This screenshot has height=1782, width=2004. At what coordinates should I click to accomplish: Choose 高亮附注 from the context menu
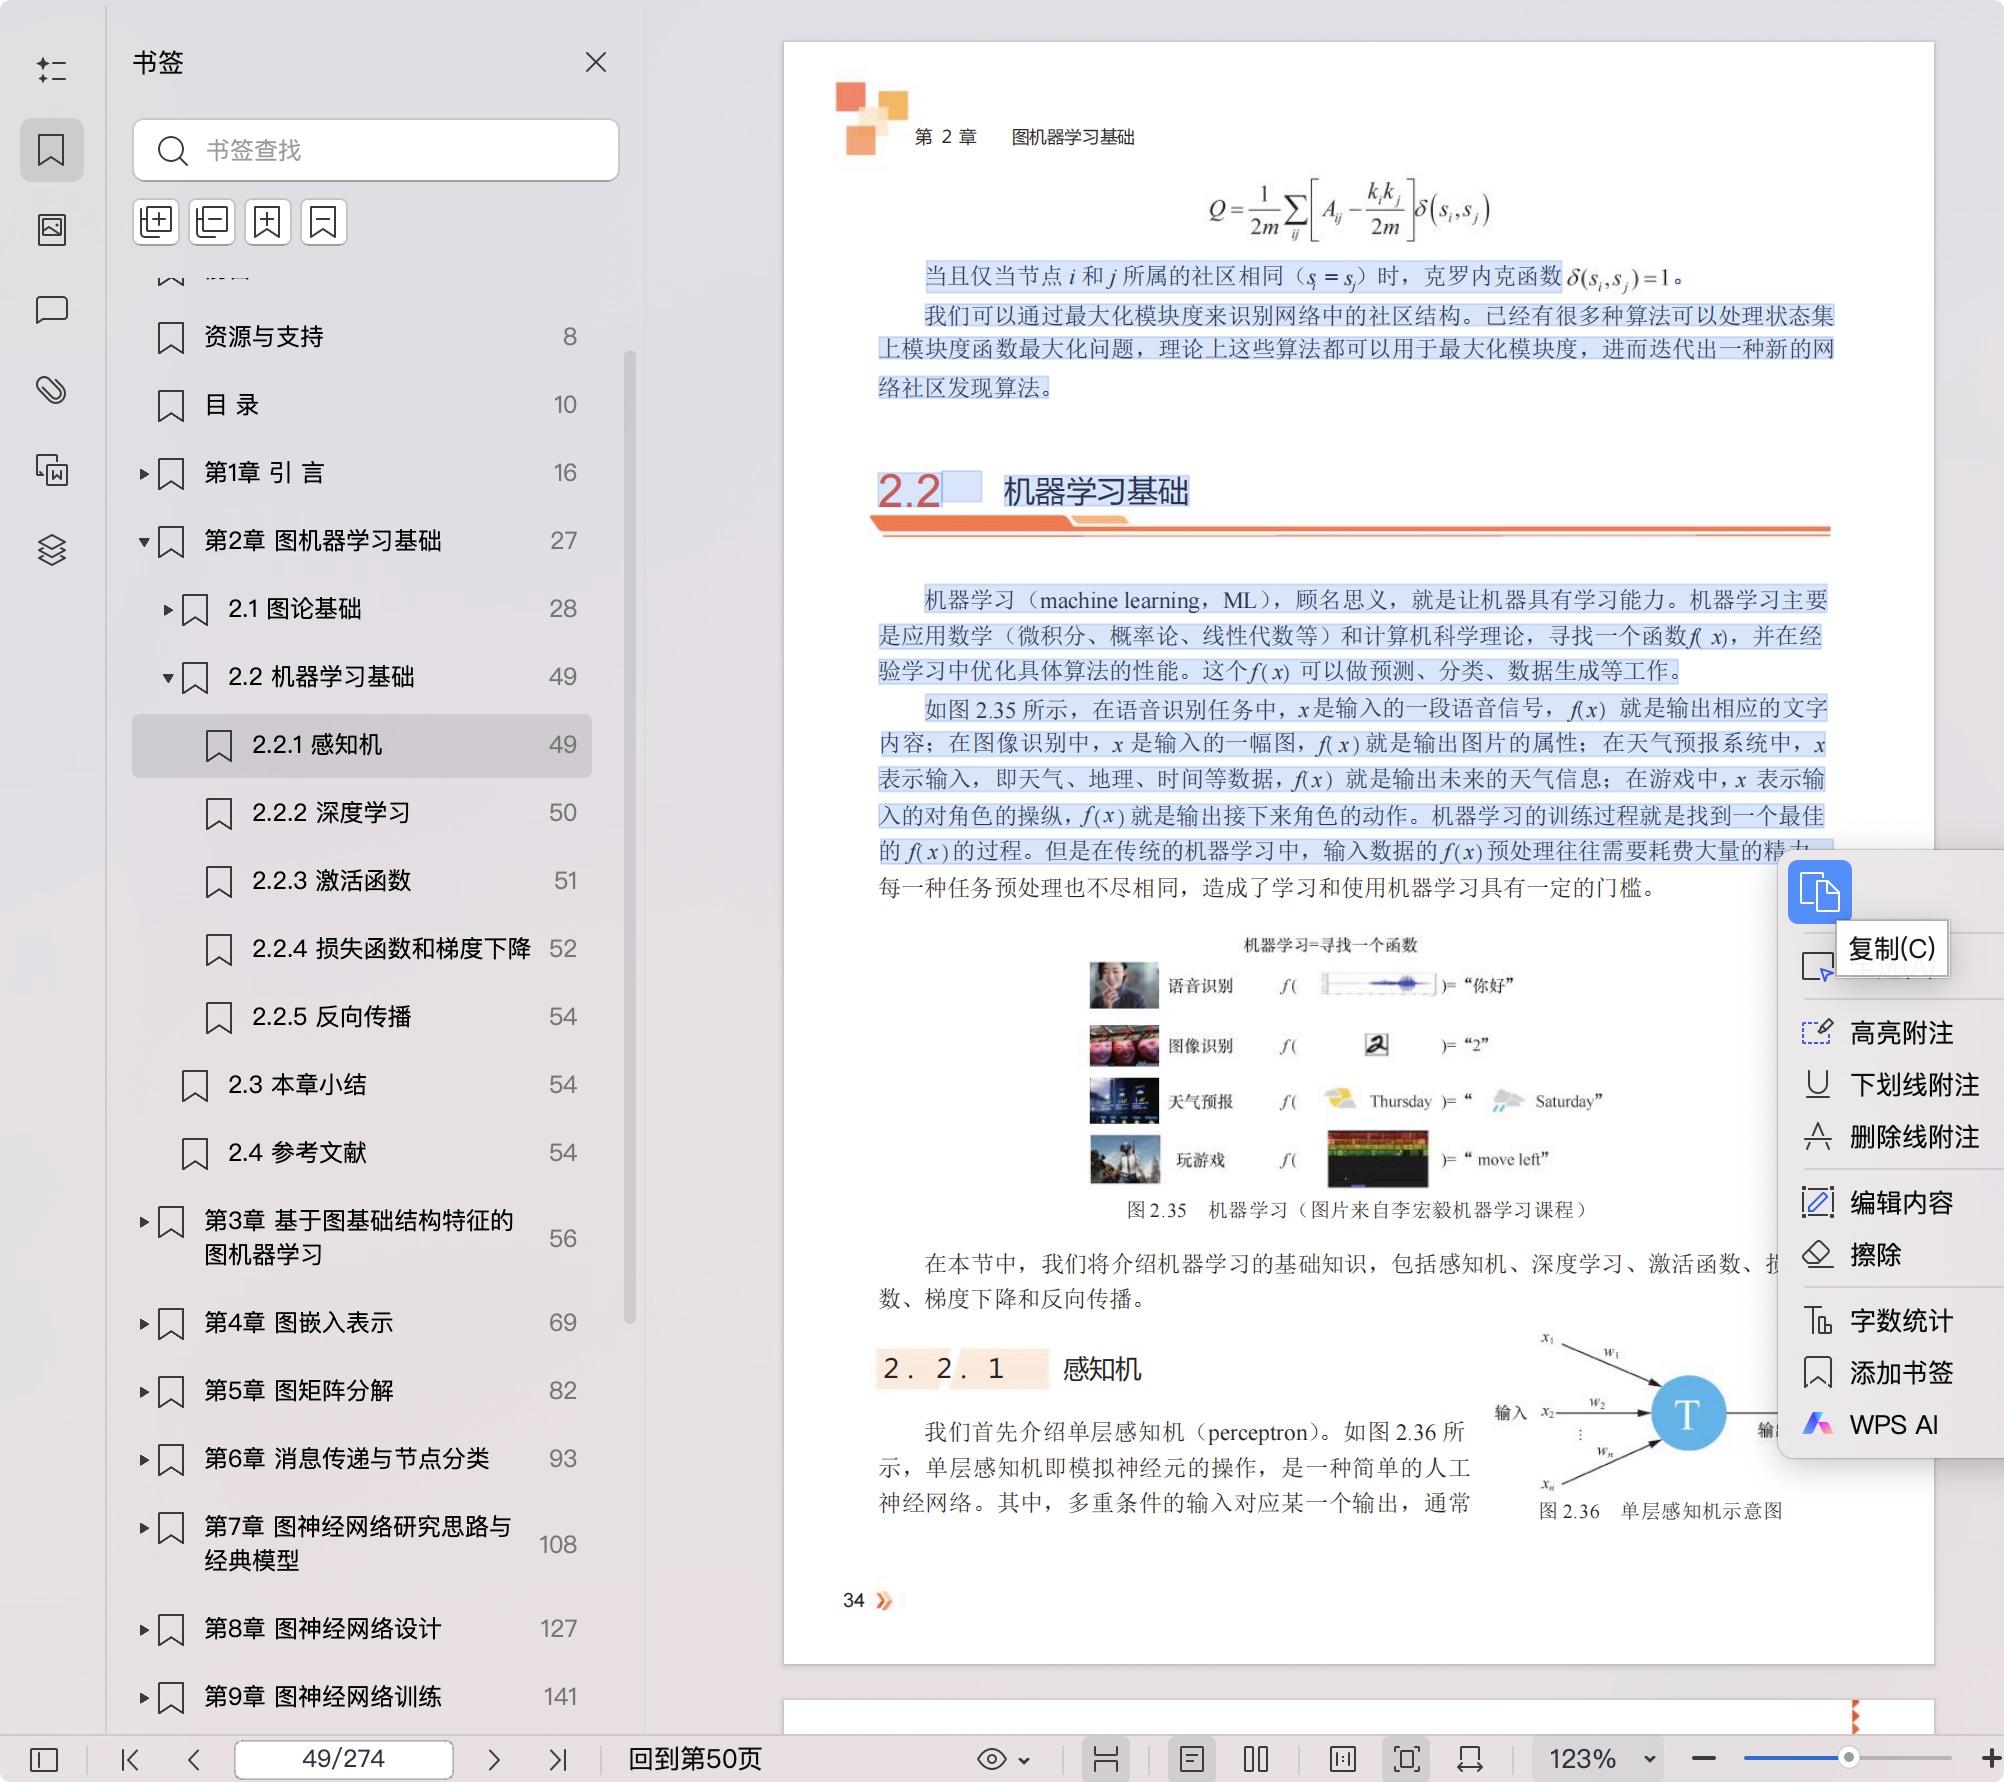coord(1901,1033)
